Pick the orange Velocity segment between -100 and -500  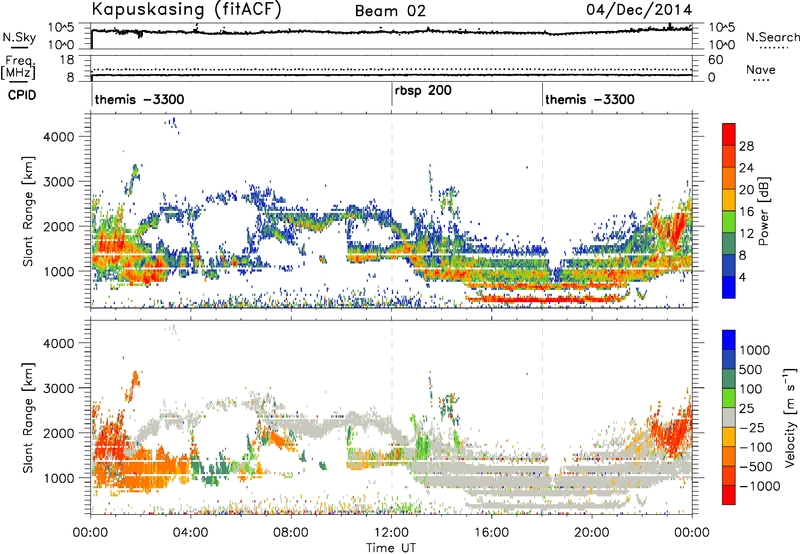click(729, 456)
